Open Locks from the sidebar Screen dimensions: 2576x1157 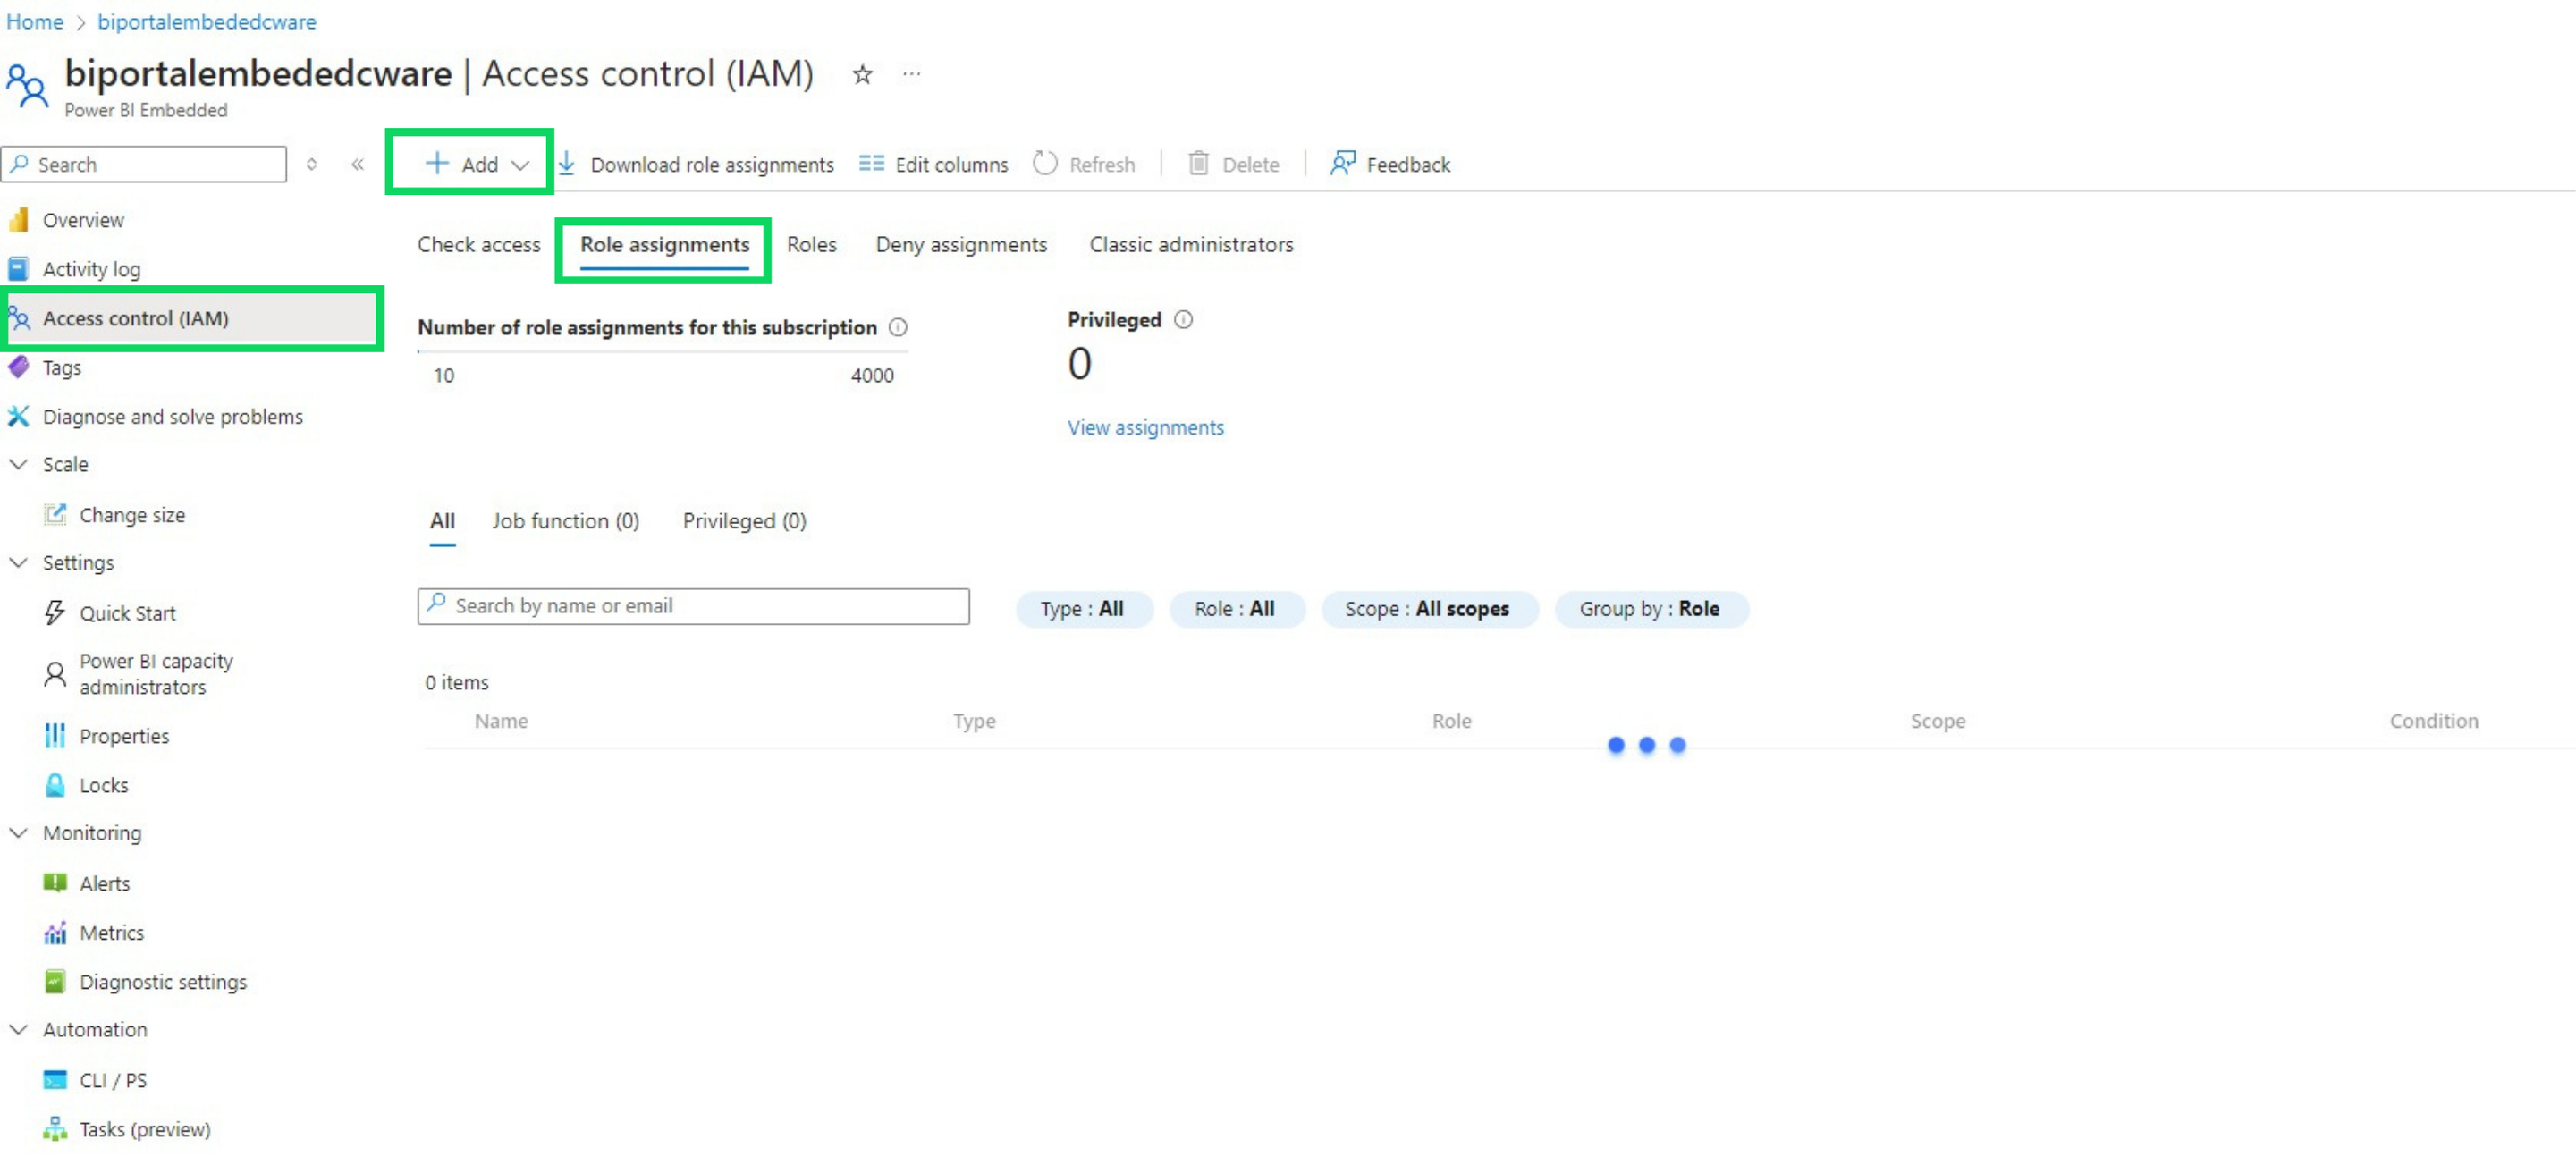[104, 785]
